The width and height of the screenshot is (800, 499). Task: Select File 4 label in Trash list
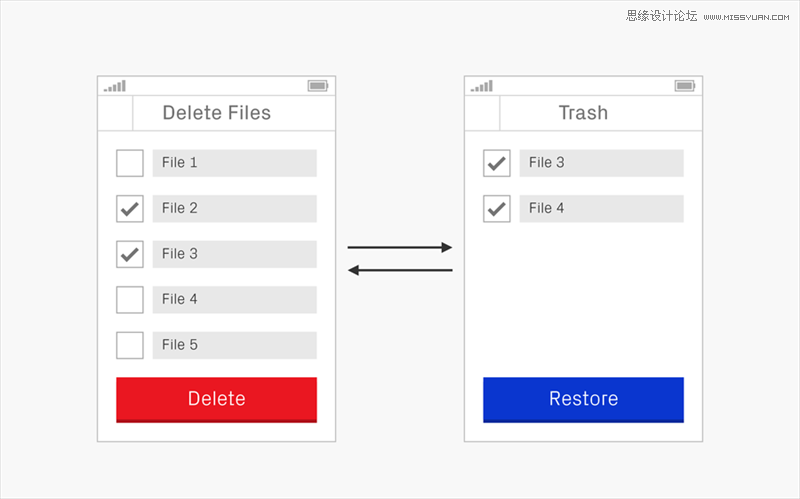tap(602, 208)
